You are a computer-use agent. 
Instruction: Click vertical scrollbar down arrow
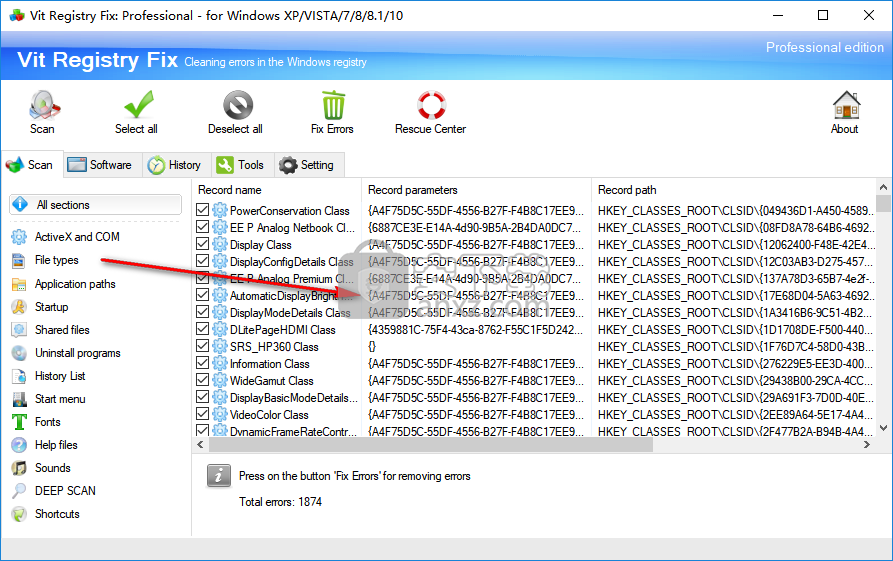click(x=883, y=428)
